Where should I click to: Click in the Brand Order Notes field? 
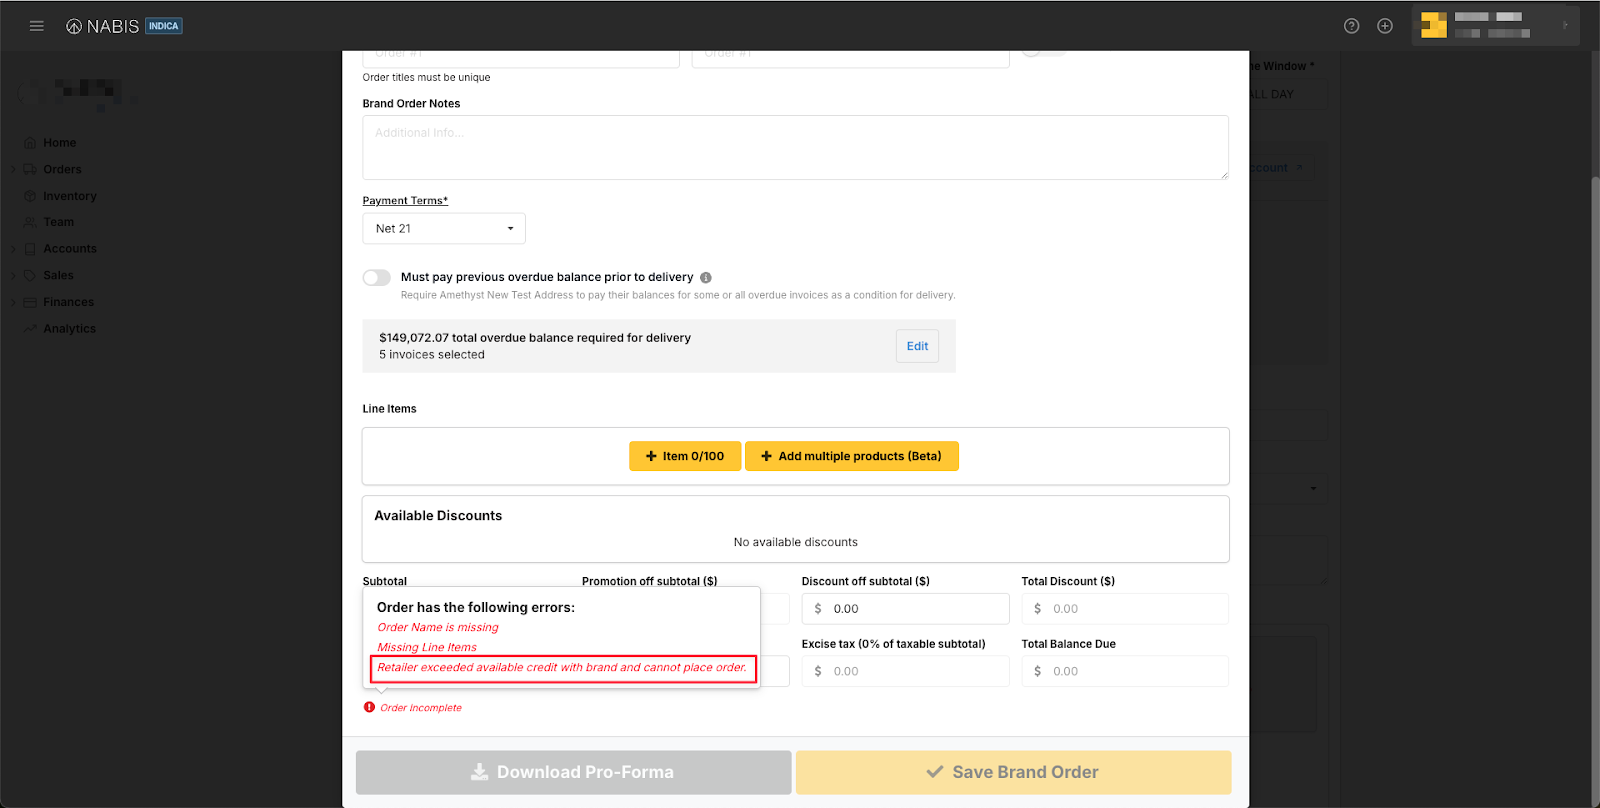[x=795, y=148]
